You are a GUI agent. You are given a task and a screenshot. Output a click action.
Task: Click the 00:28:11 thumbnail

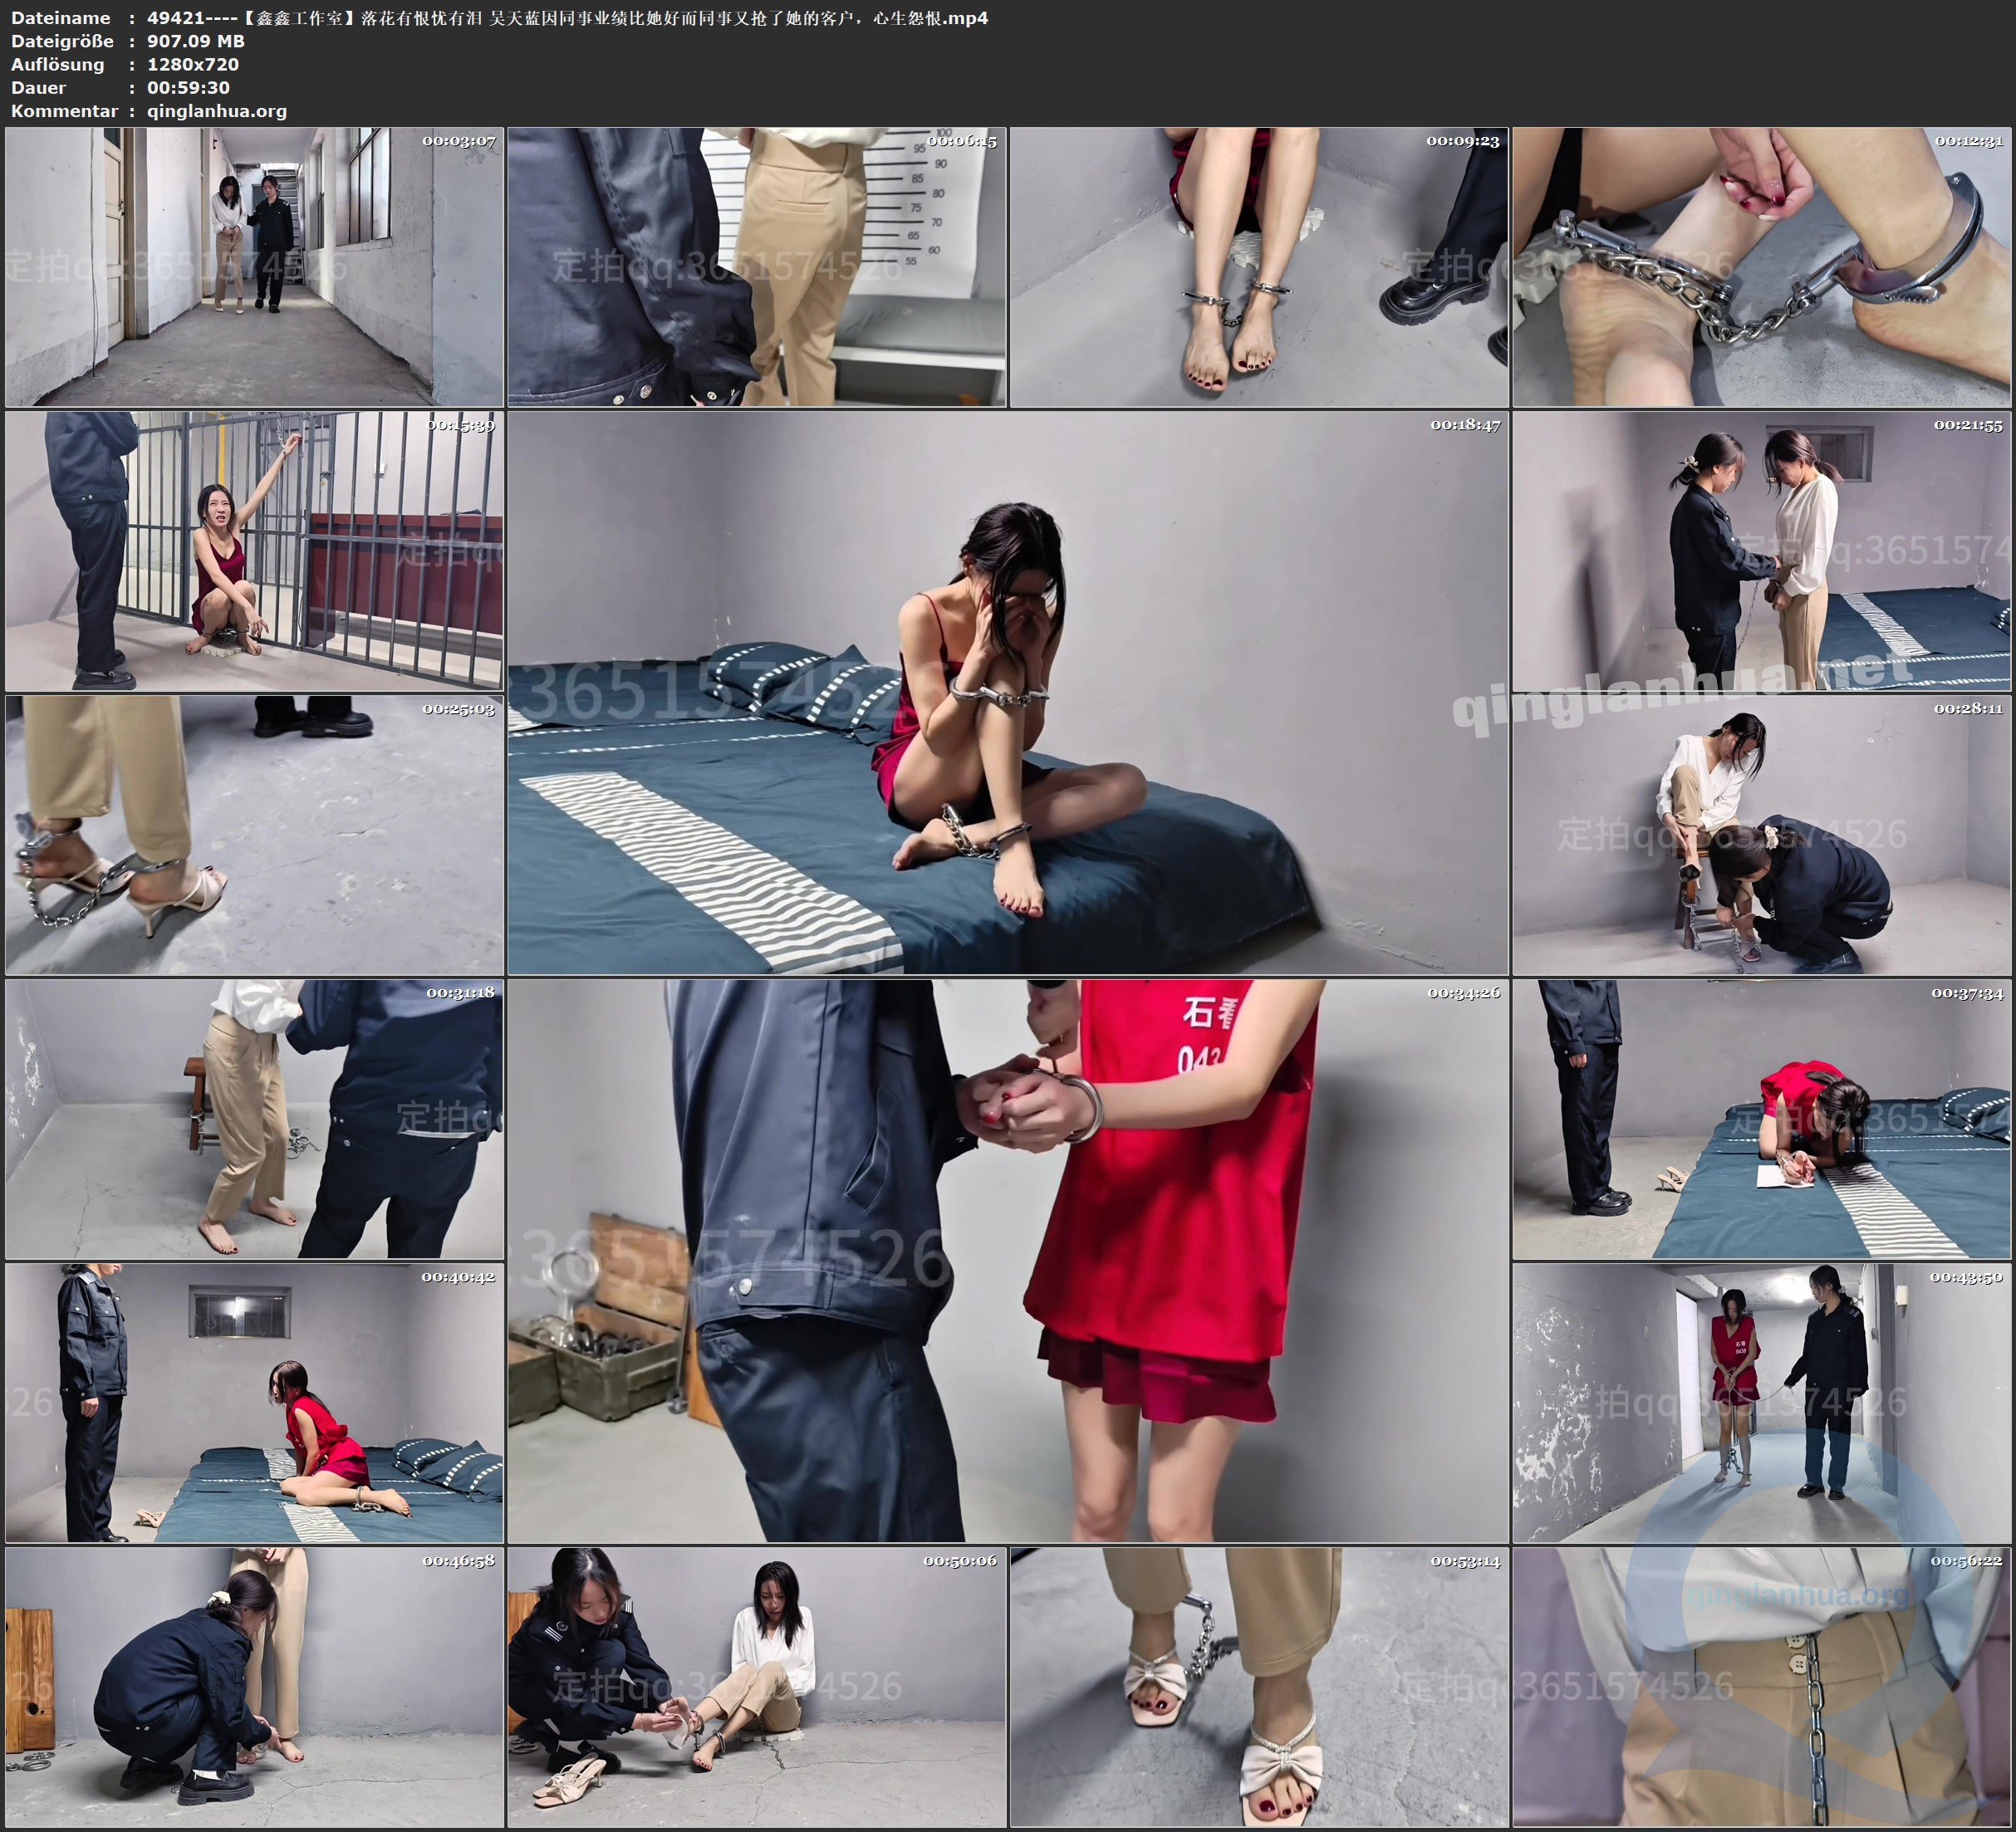point(1762,834)
